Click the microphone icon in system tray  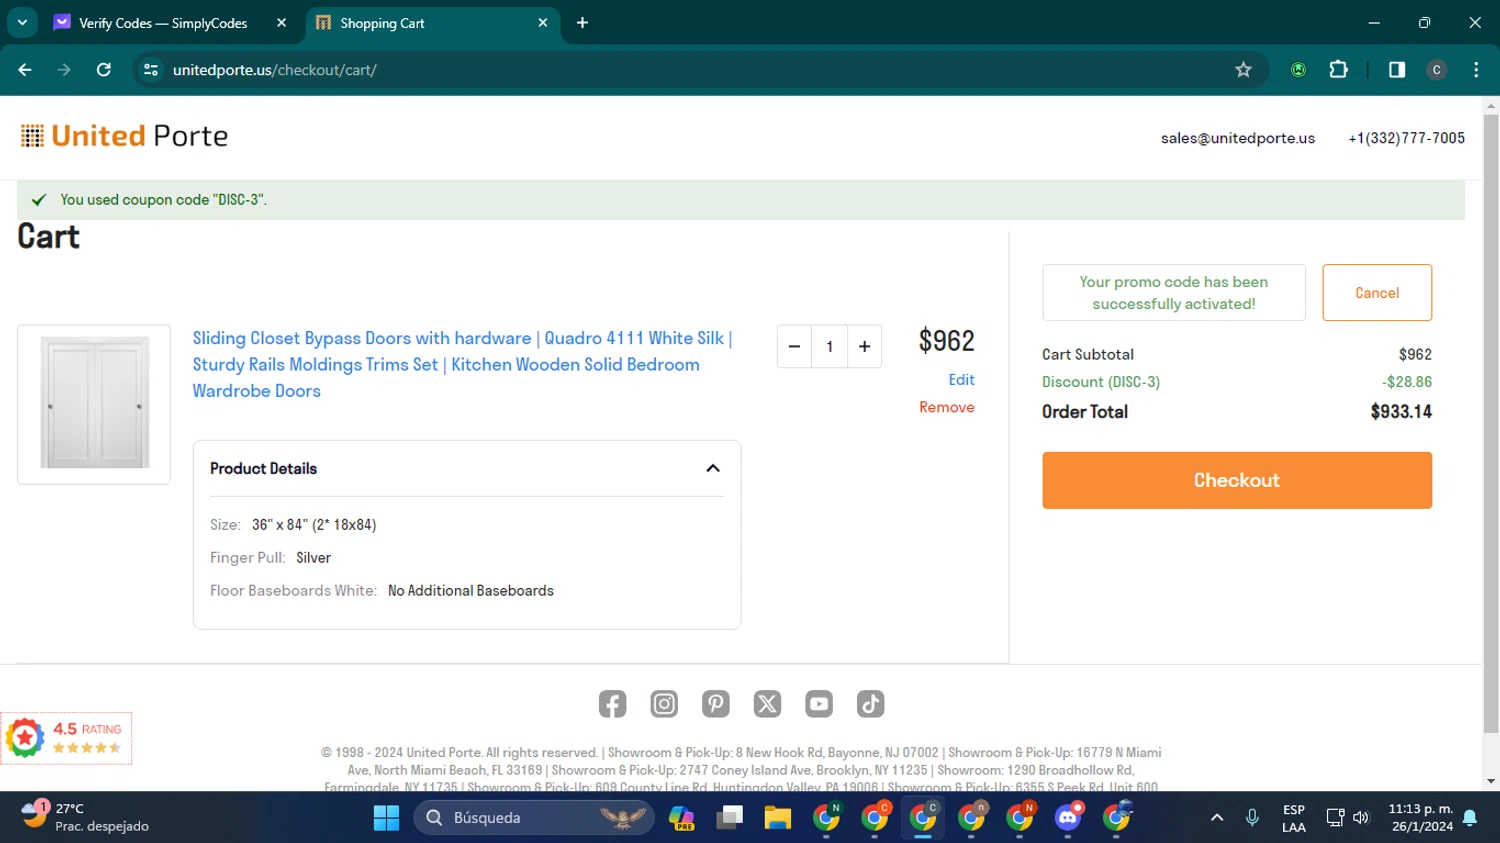point(1252,818)
